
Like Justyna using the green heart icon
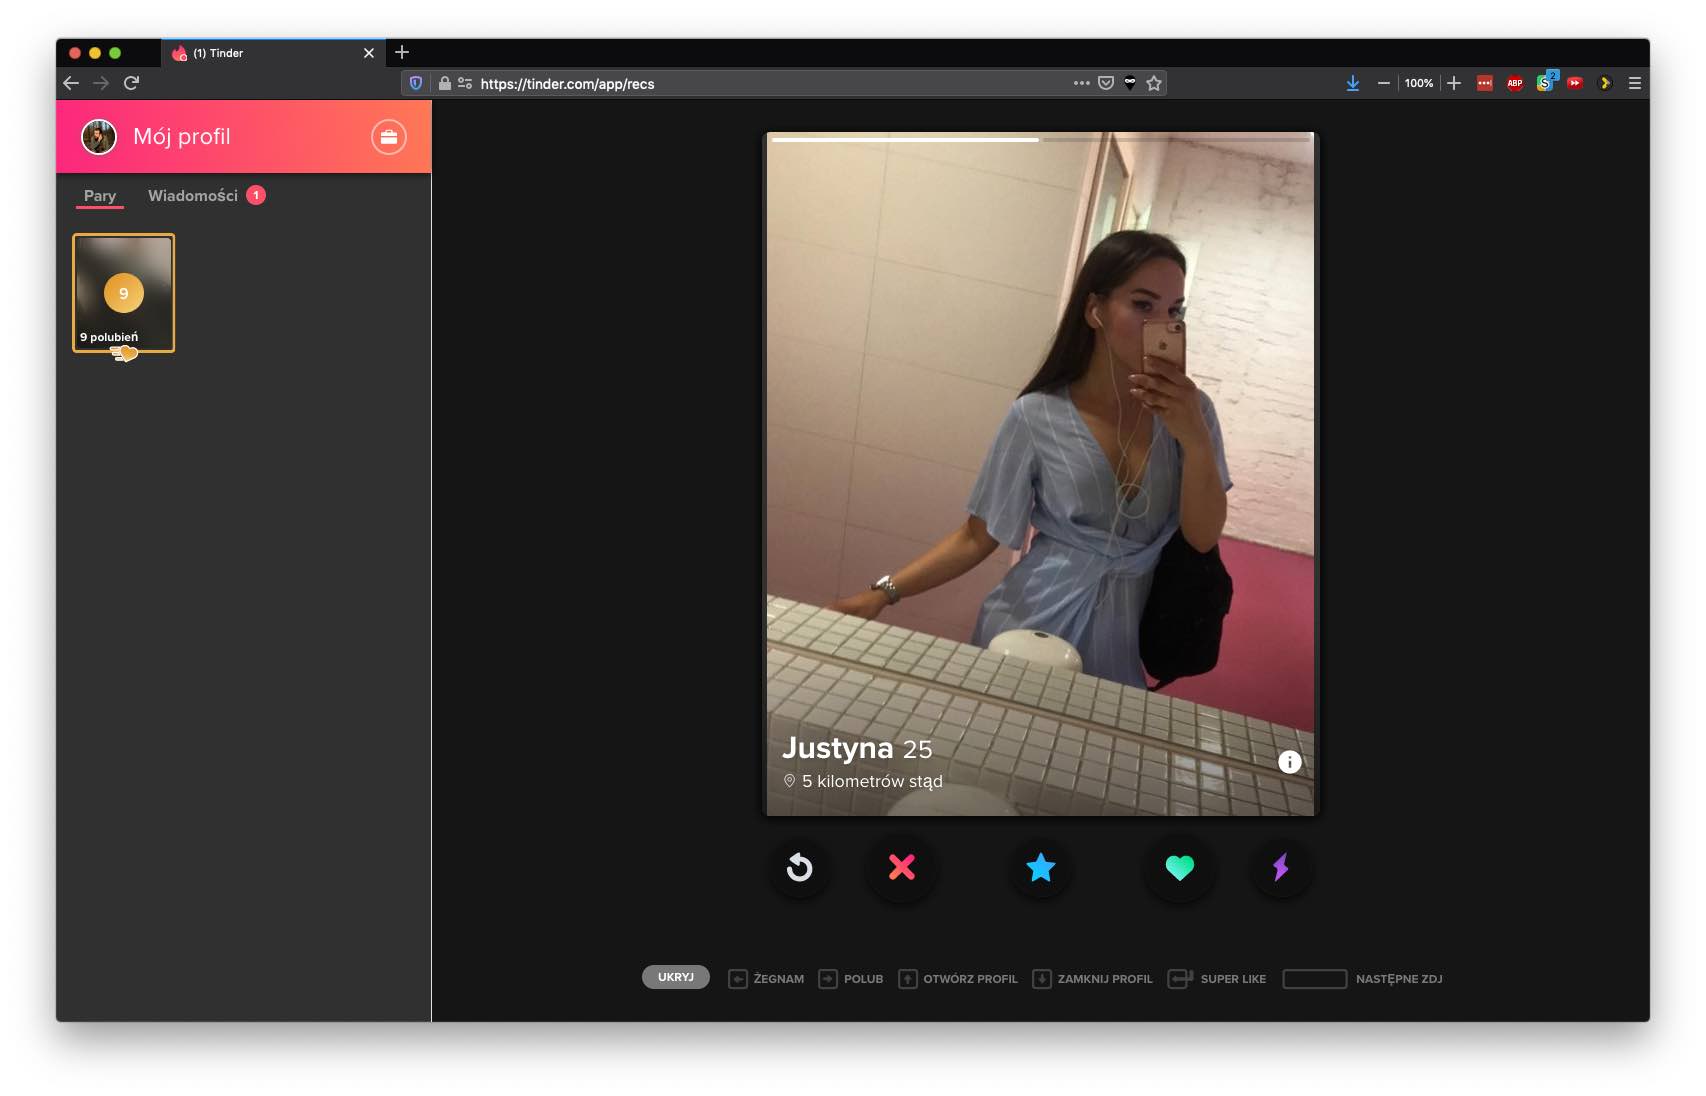point(1180,869)
